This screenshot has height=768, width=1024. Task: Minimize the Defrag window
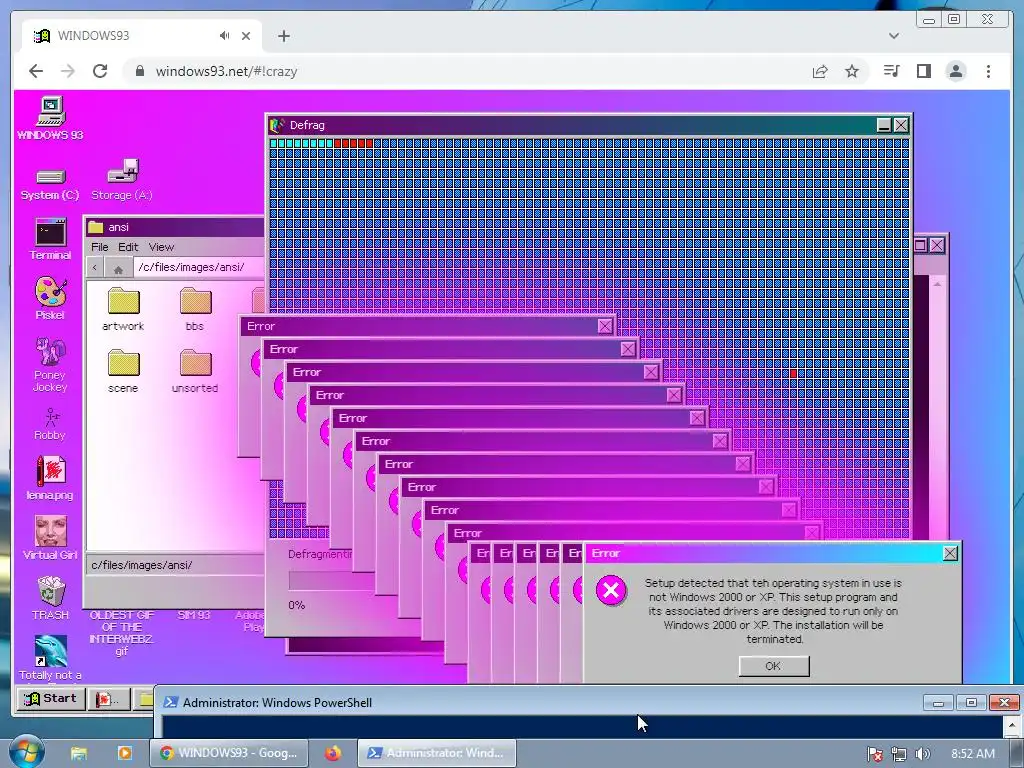(884, 125)
